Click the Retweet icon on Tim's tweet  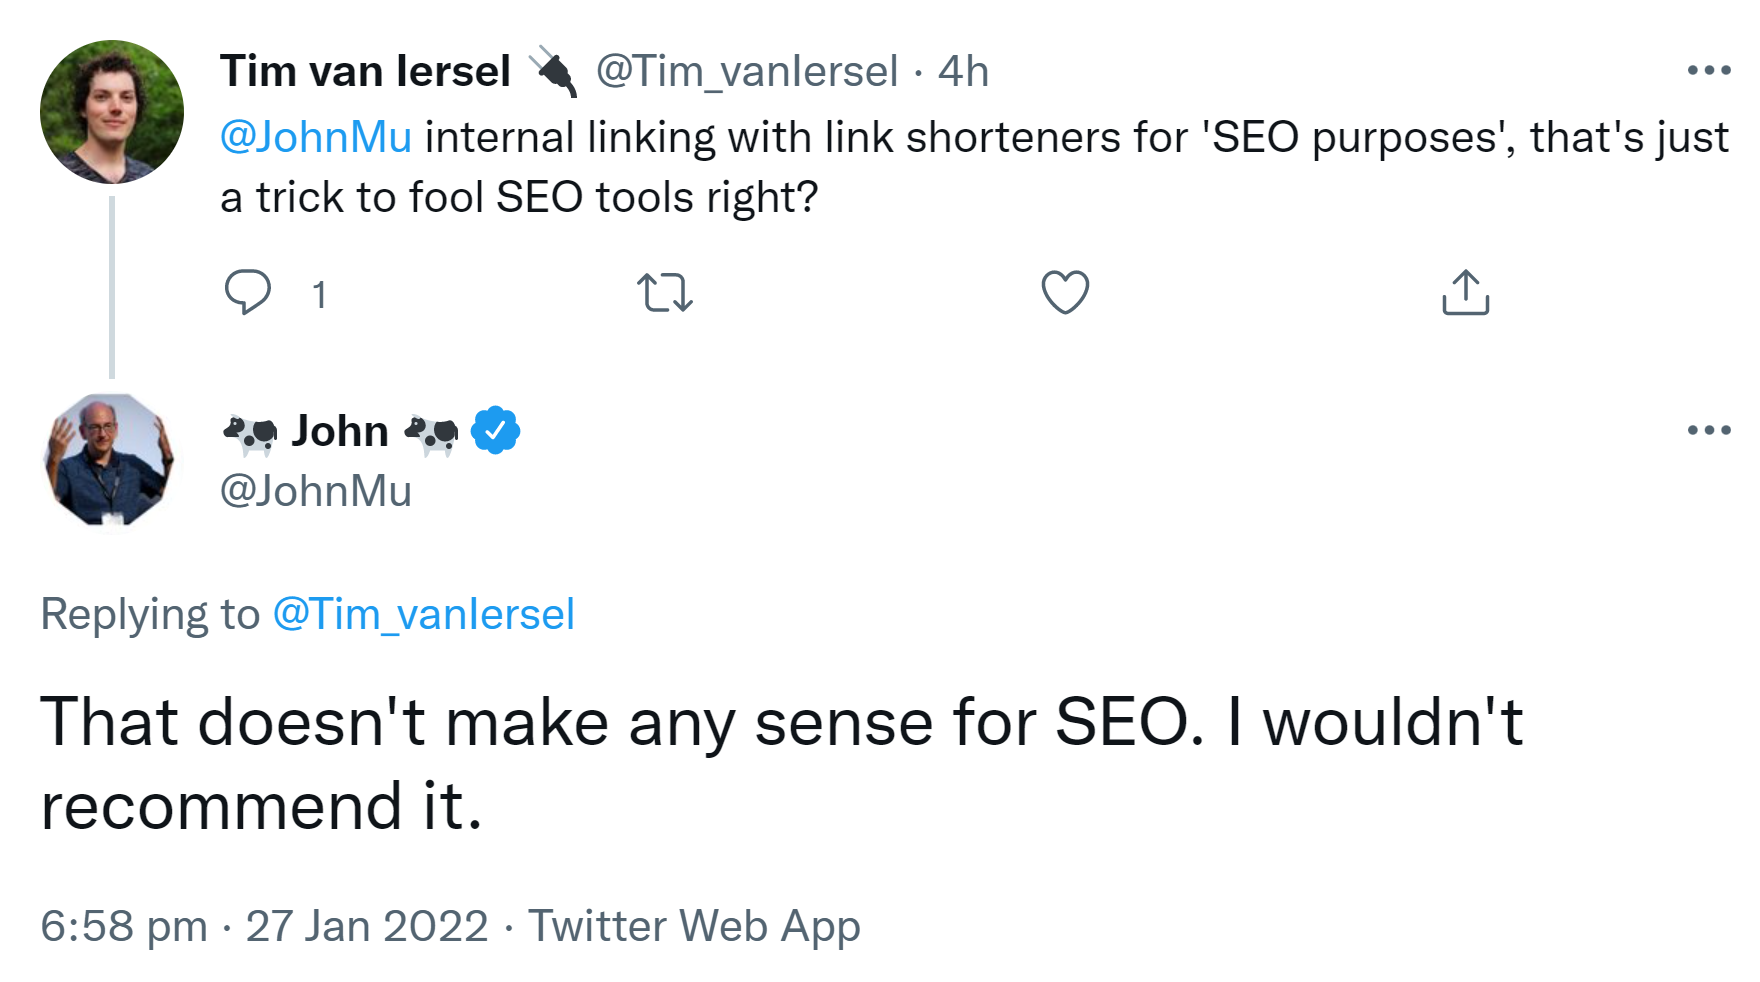coord(667,293)
